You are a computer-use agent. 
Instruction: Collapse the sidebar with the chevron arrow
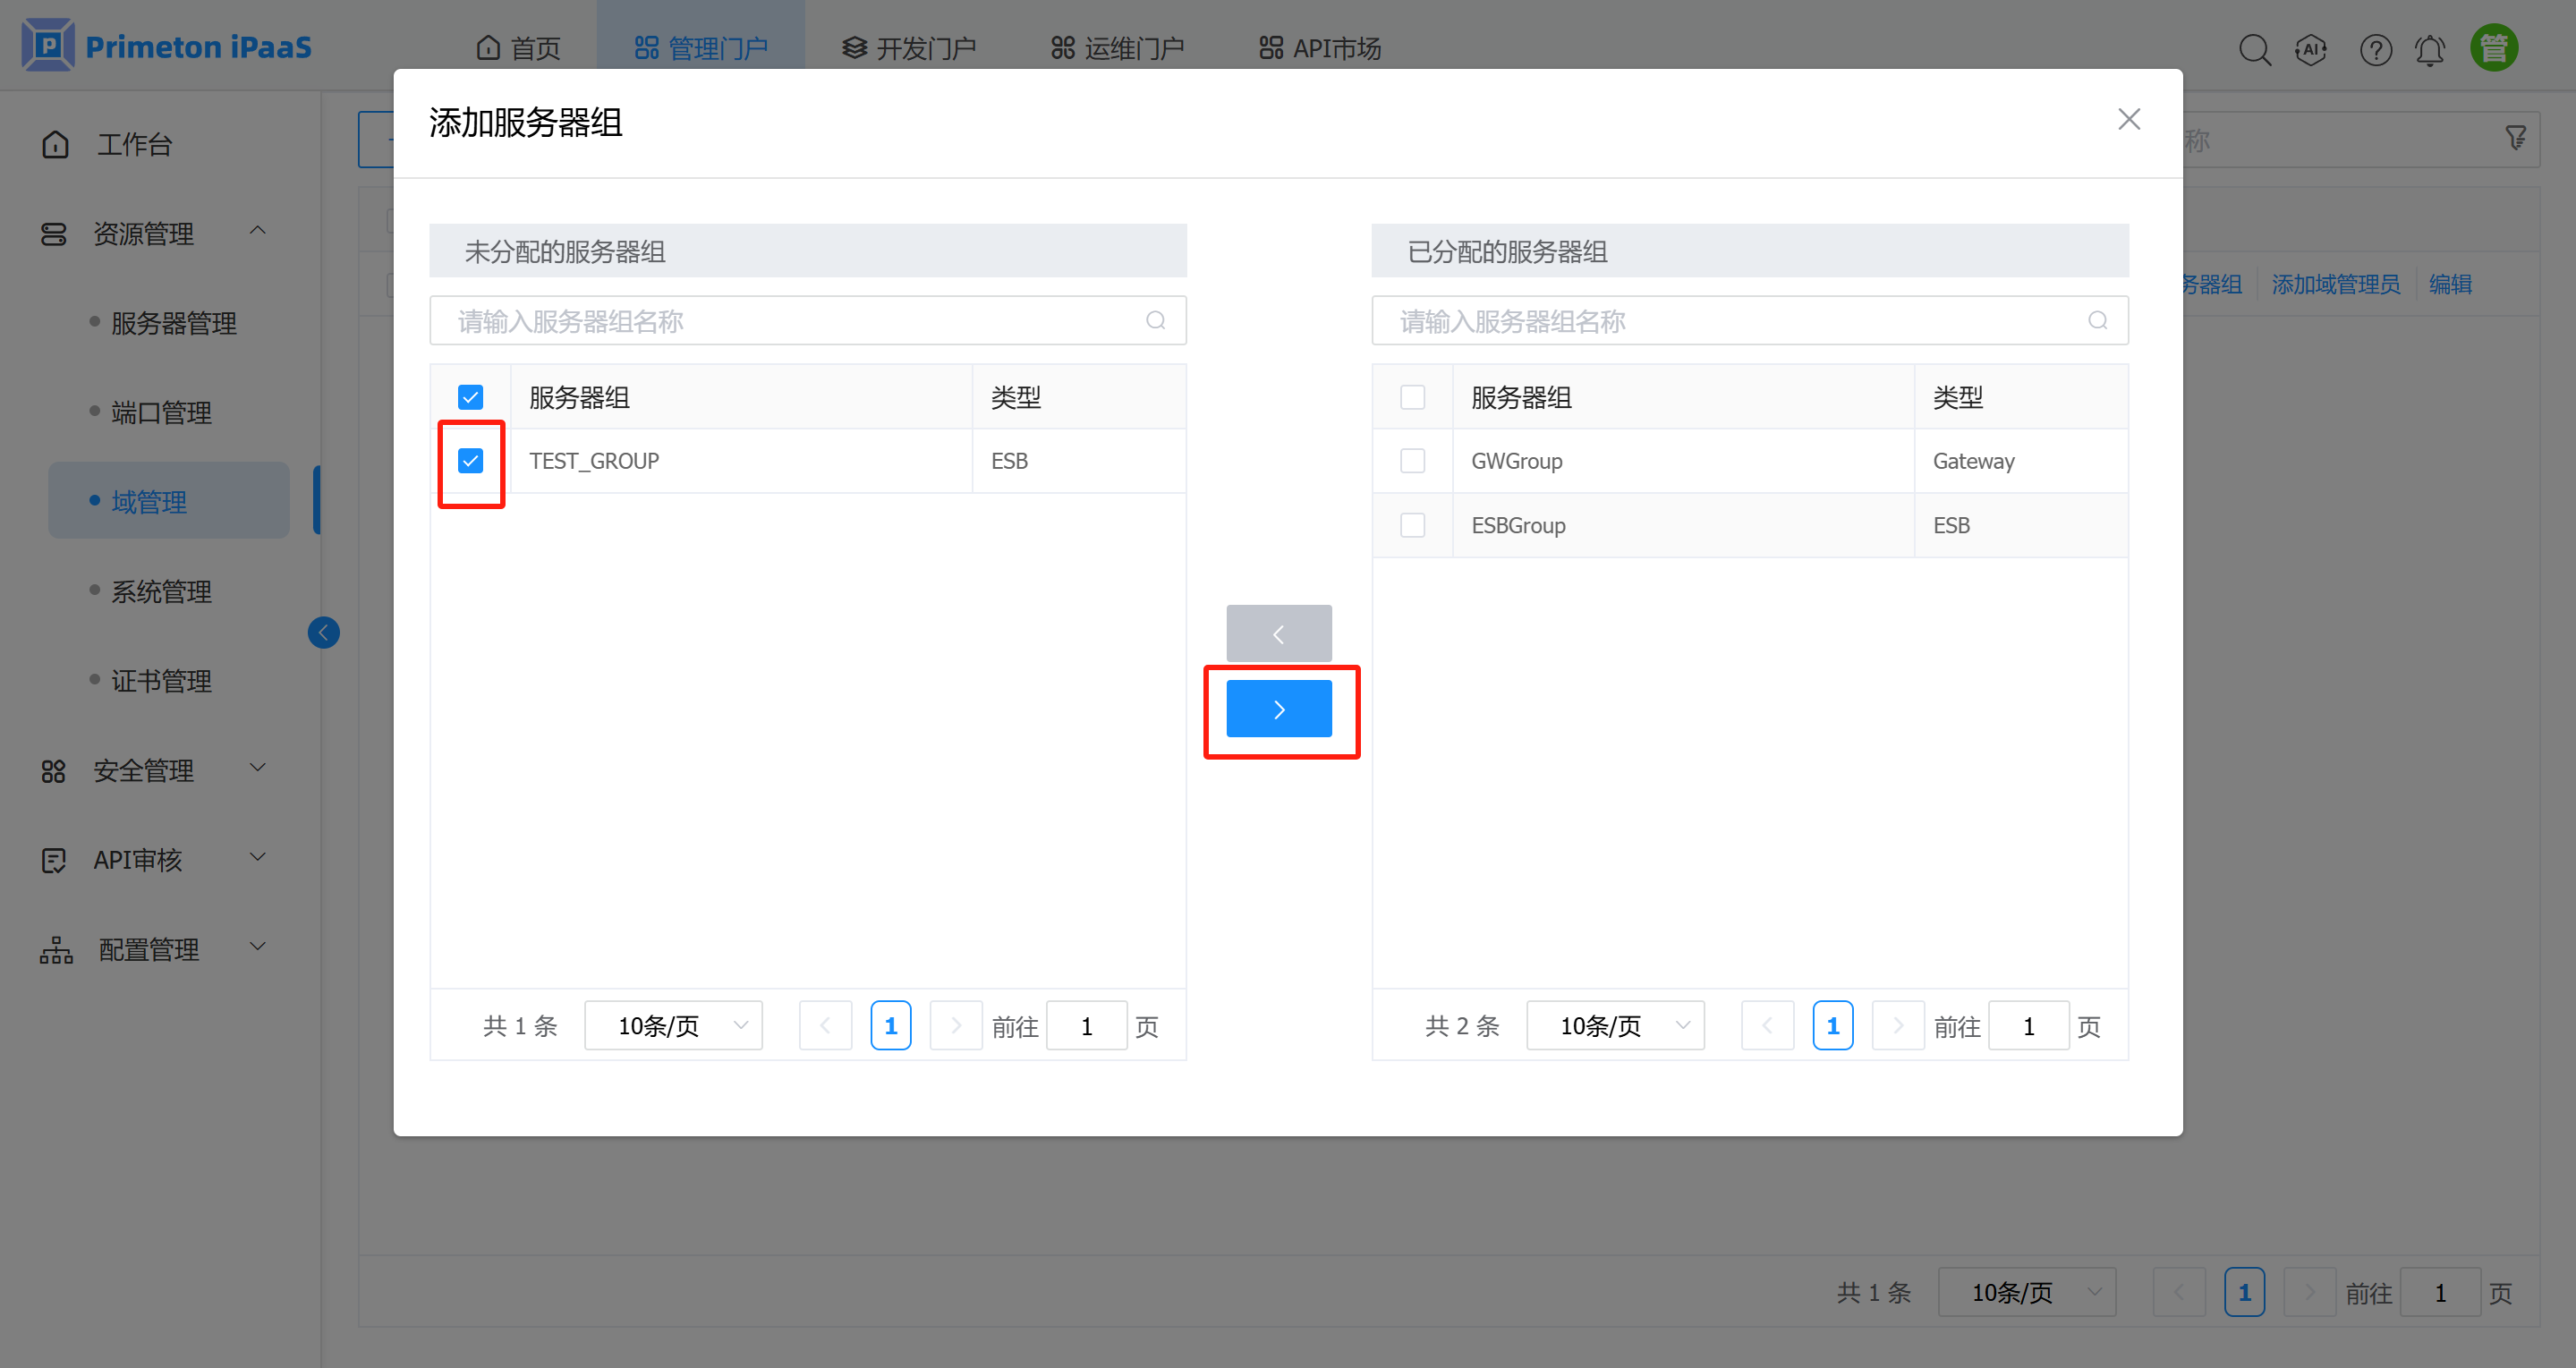click(323, 632)
